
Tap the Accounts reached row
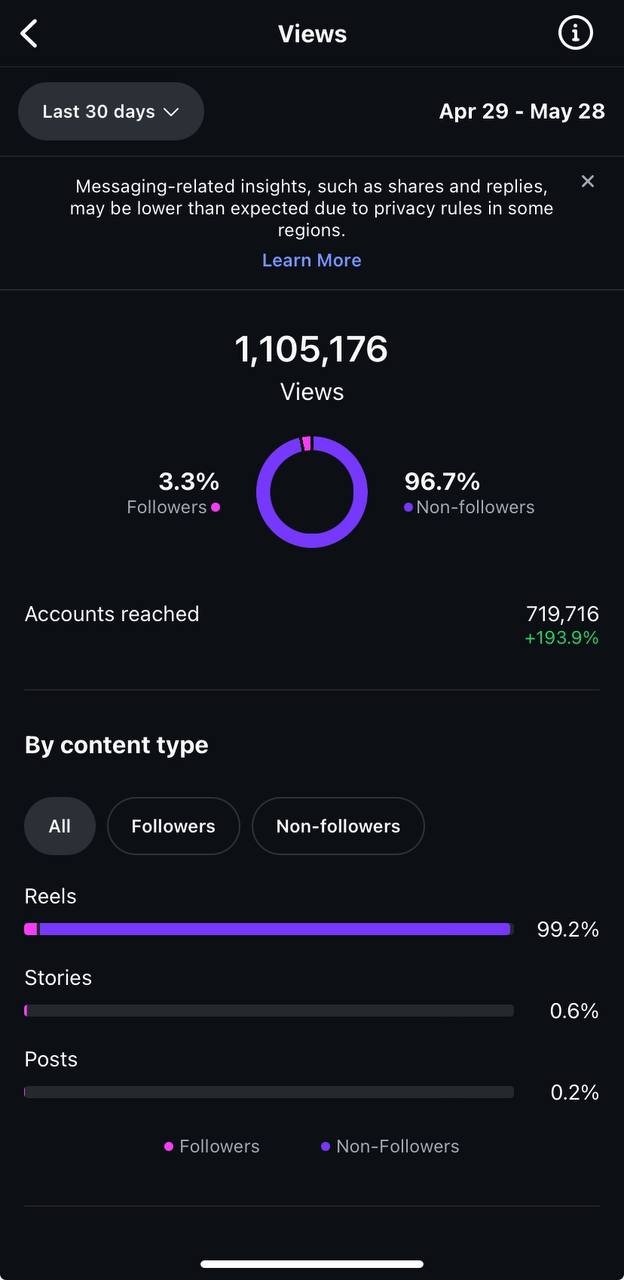tap(311, 625)
